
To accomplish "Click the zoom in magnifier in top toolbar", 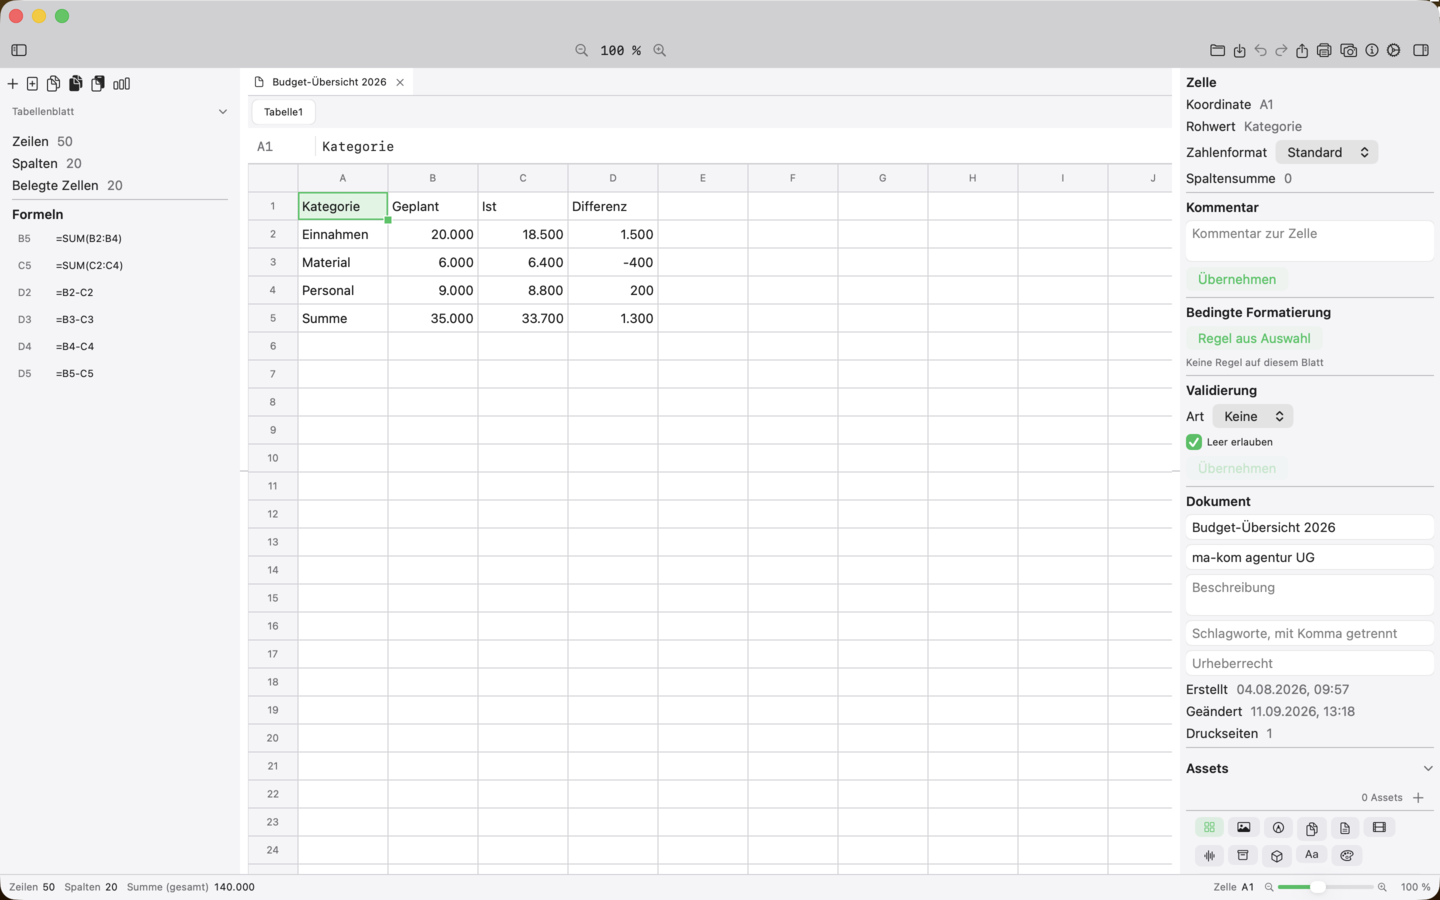I will pos(660,50).
